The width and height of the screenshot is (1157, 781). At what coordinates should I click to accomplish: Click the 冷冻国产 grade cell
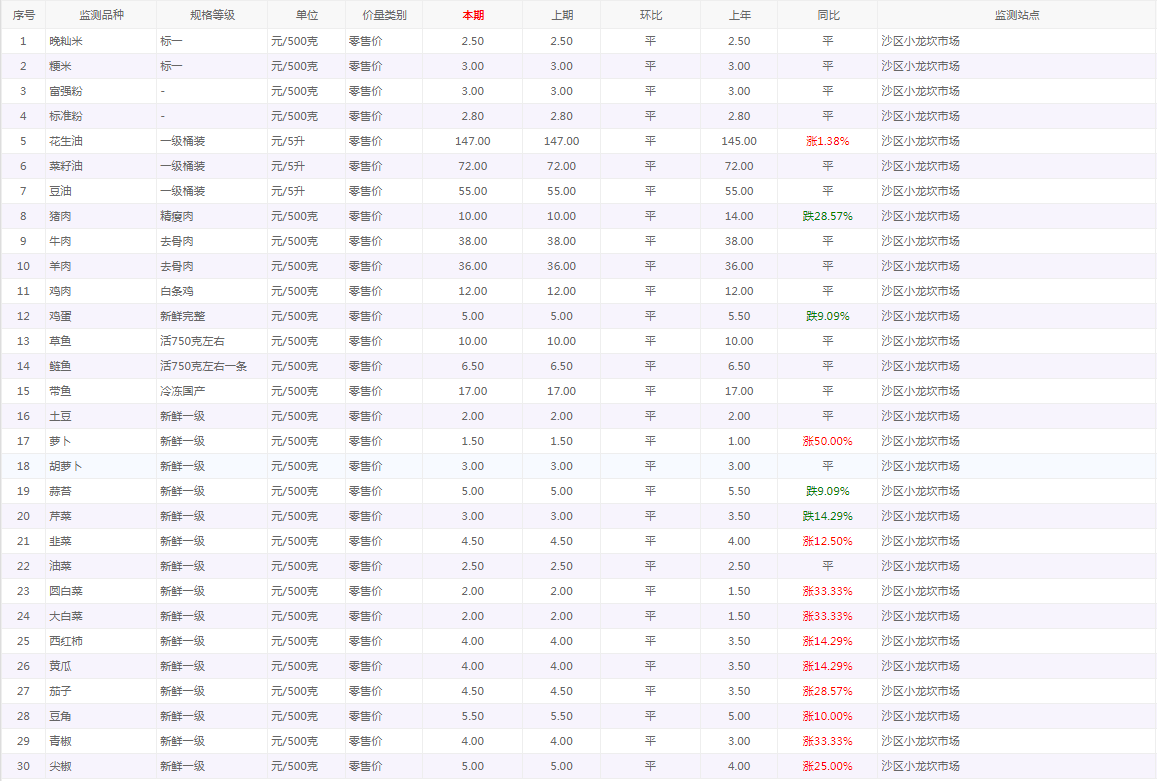182,391
